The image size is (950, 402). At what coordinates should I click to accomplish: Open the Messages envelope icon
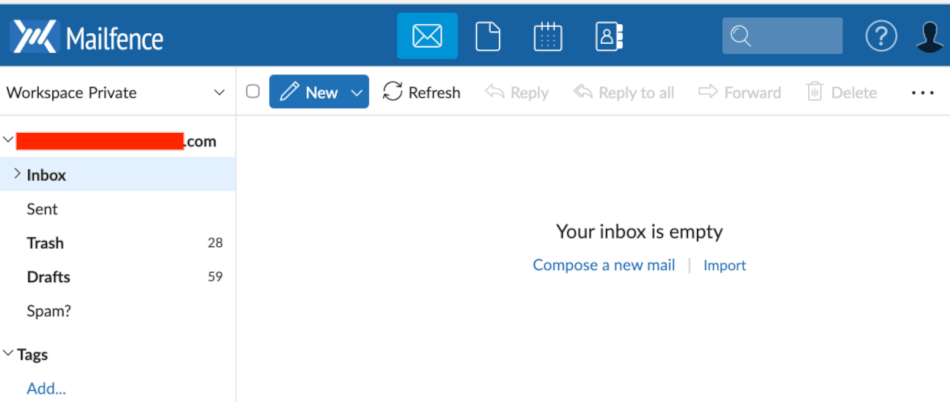point(427,37)
